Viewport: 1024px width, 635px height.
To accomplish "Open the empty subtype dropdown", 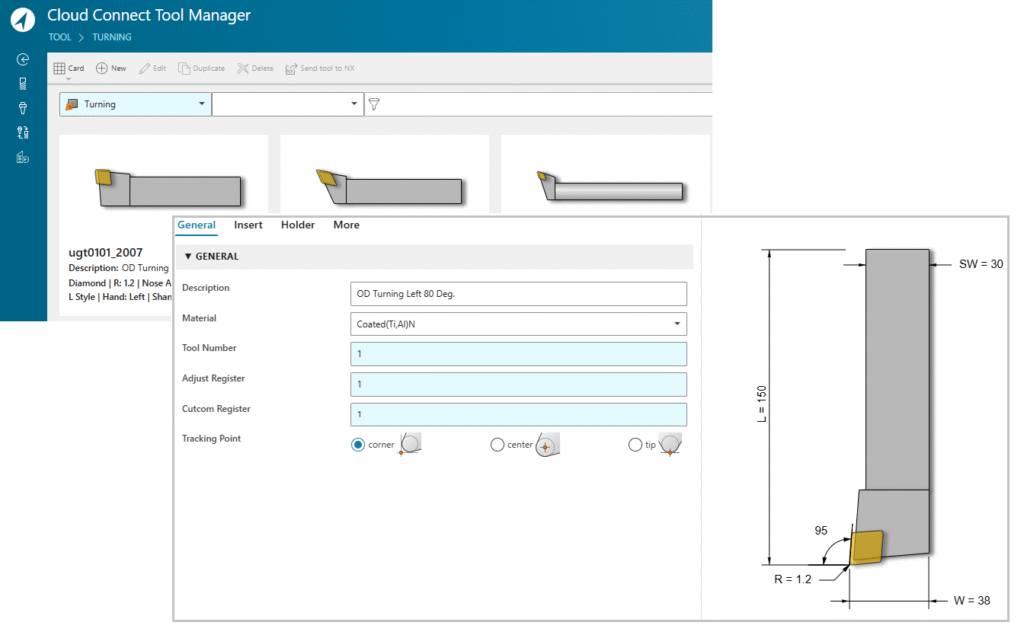I will pos(287,104).
